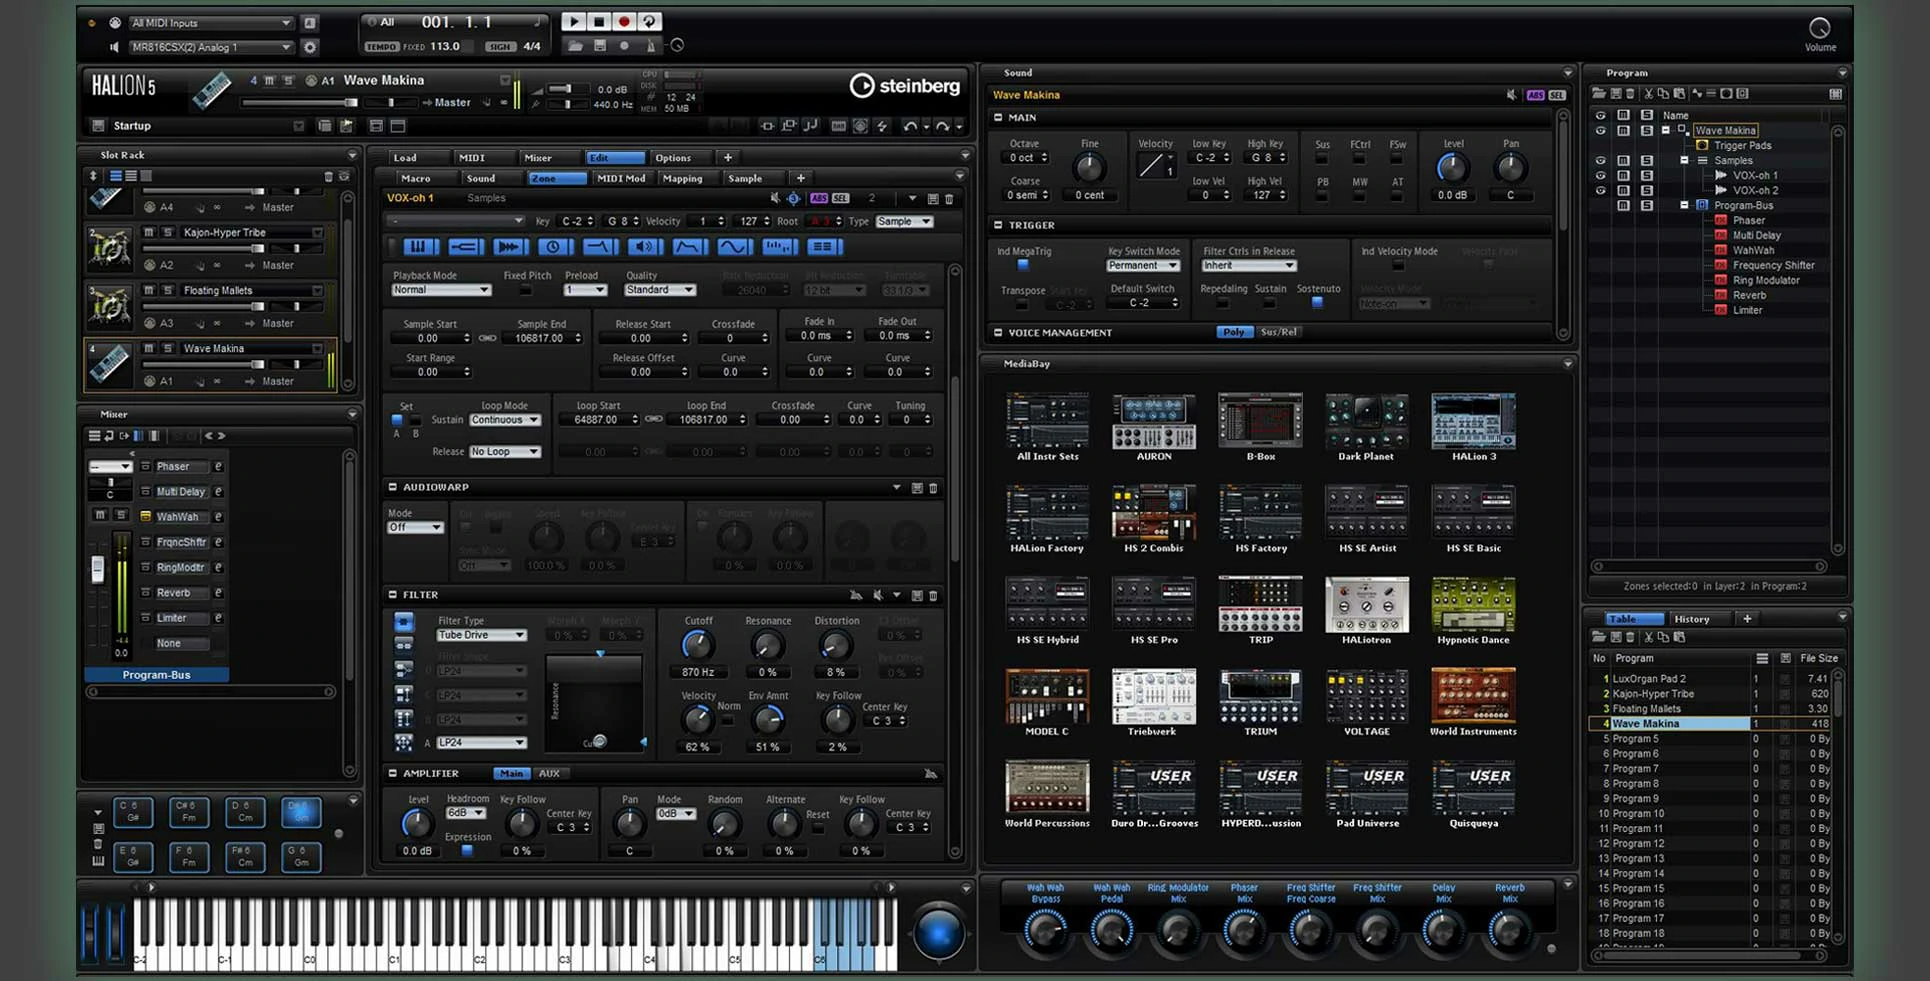Open the Filter Type Tube Drive dropdown

(481, 635)
